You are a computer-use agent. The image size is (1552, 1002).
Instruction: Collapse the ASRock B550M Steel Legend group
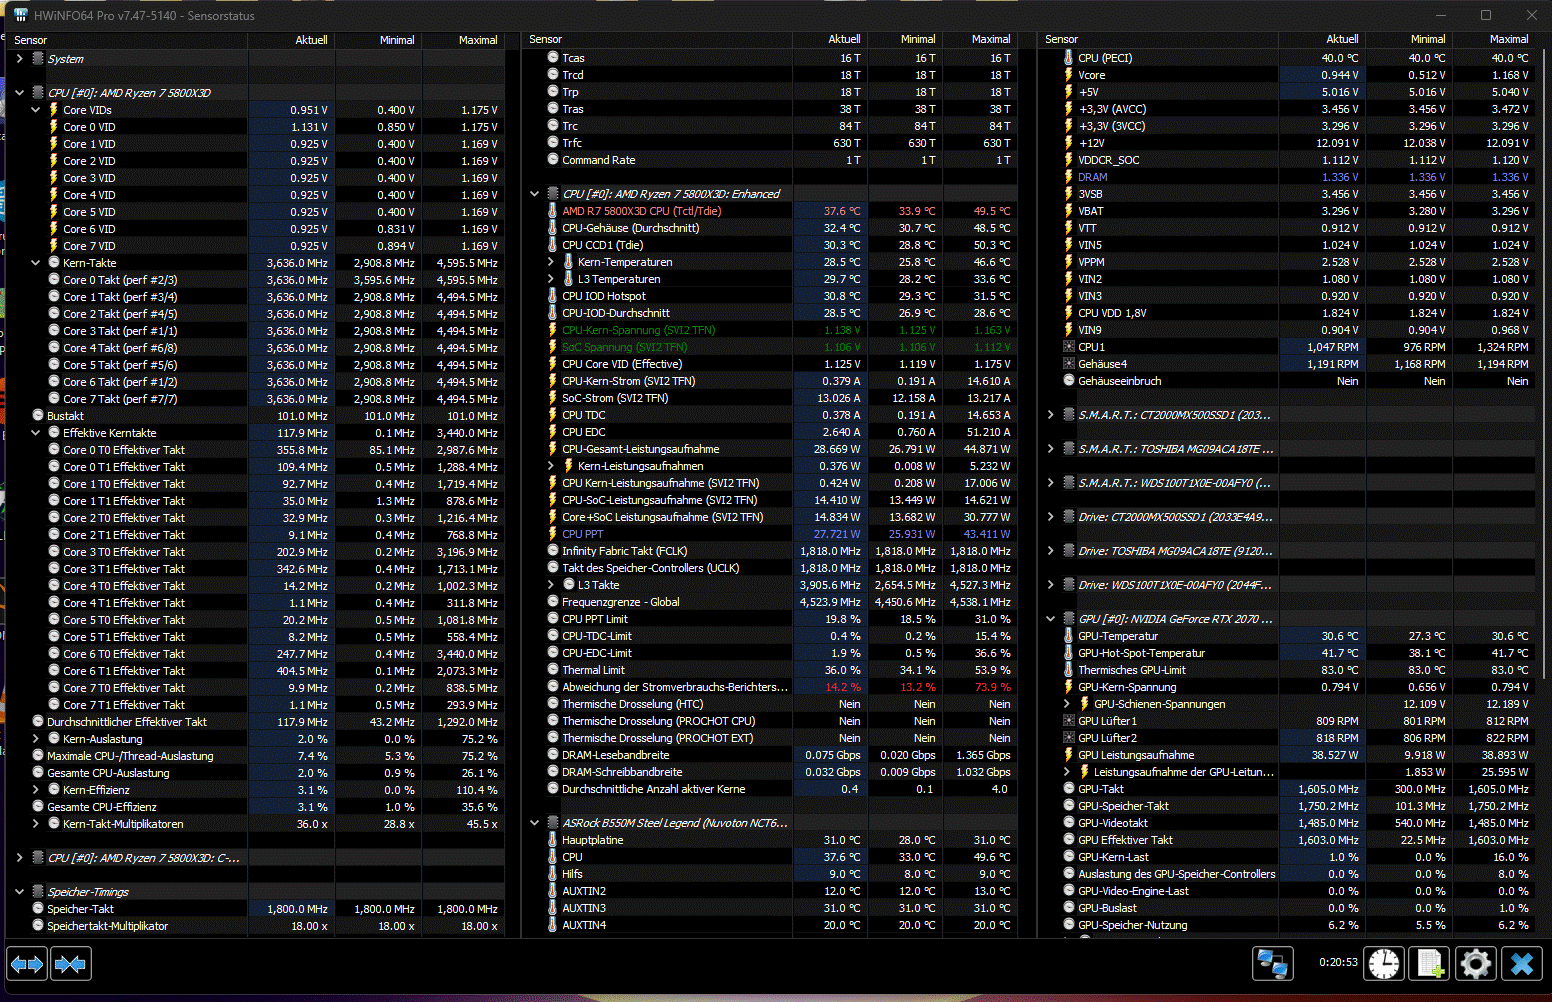(x=534, y=823)
